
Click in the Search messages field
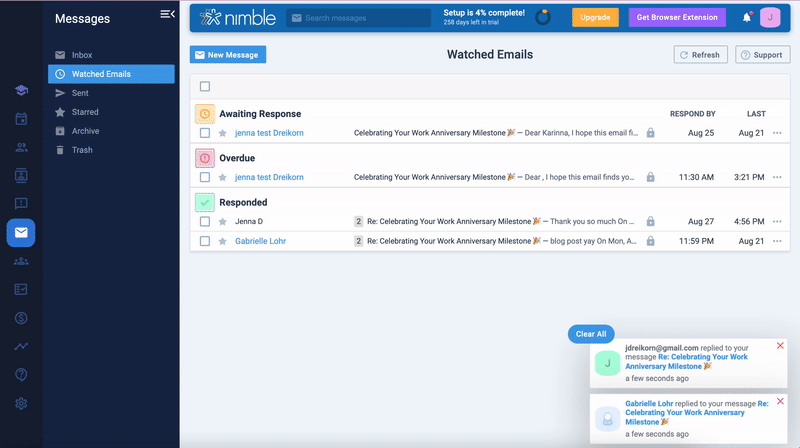360,18
